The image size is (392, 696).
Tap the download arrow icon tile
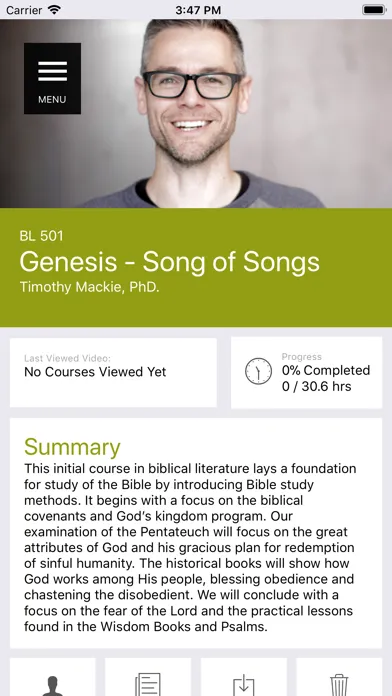click(244, 677)
